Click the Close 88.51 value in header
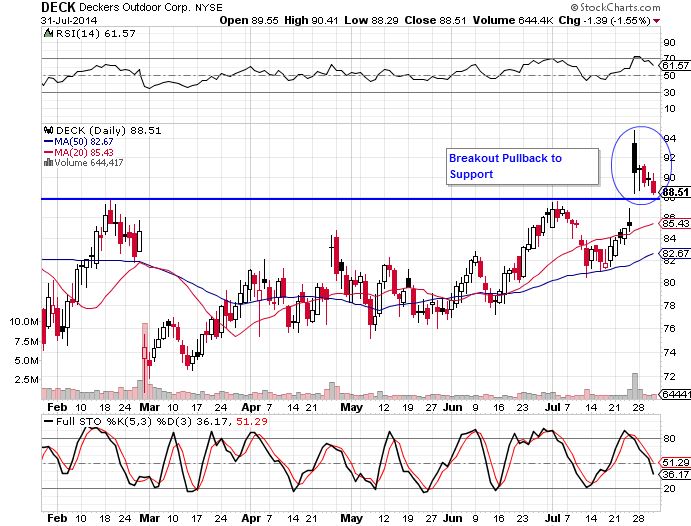Screen dimensions: 691x526 435,20
